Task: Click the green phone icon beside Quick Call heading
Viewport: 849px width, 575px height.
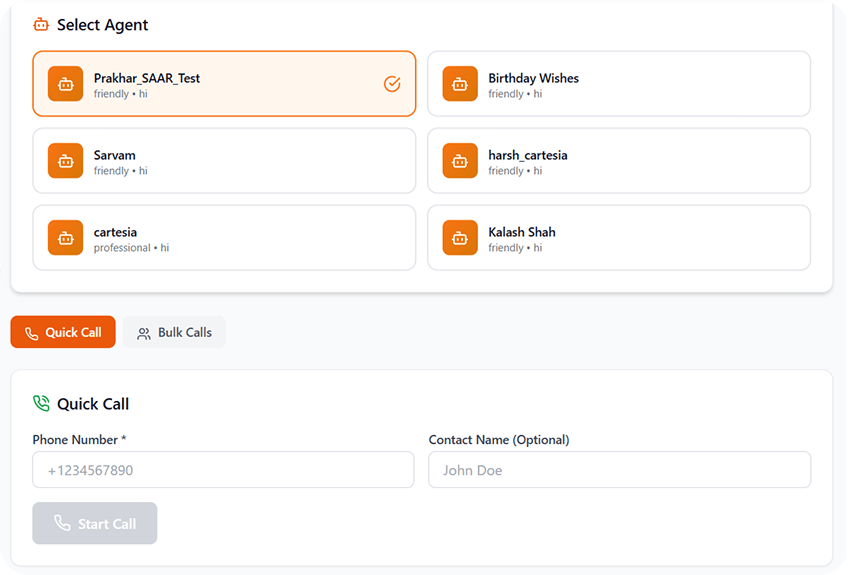Action: coord(41,403)
